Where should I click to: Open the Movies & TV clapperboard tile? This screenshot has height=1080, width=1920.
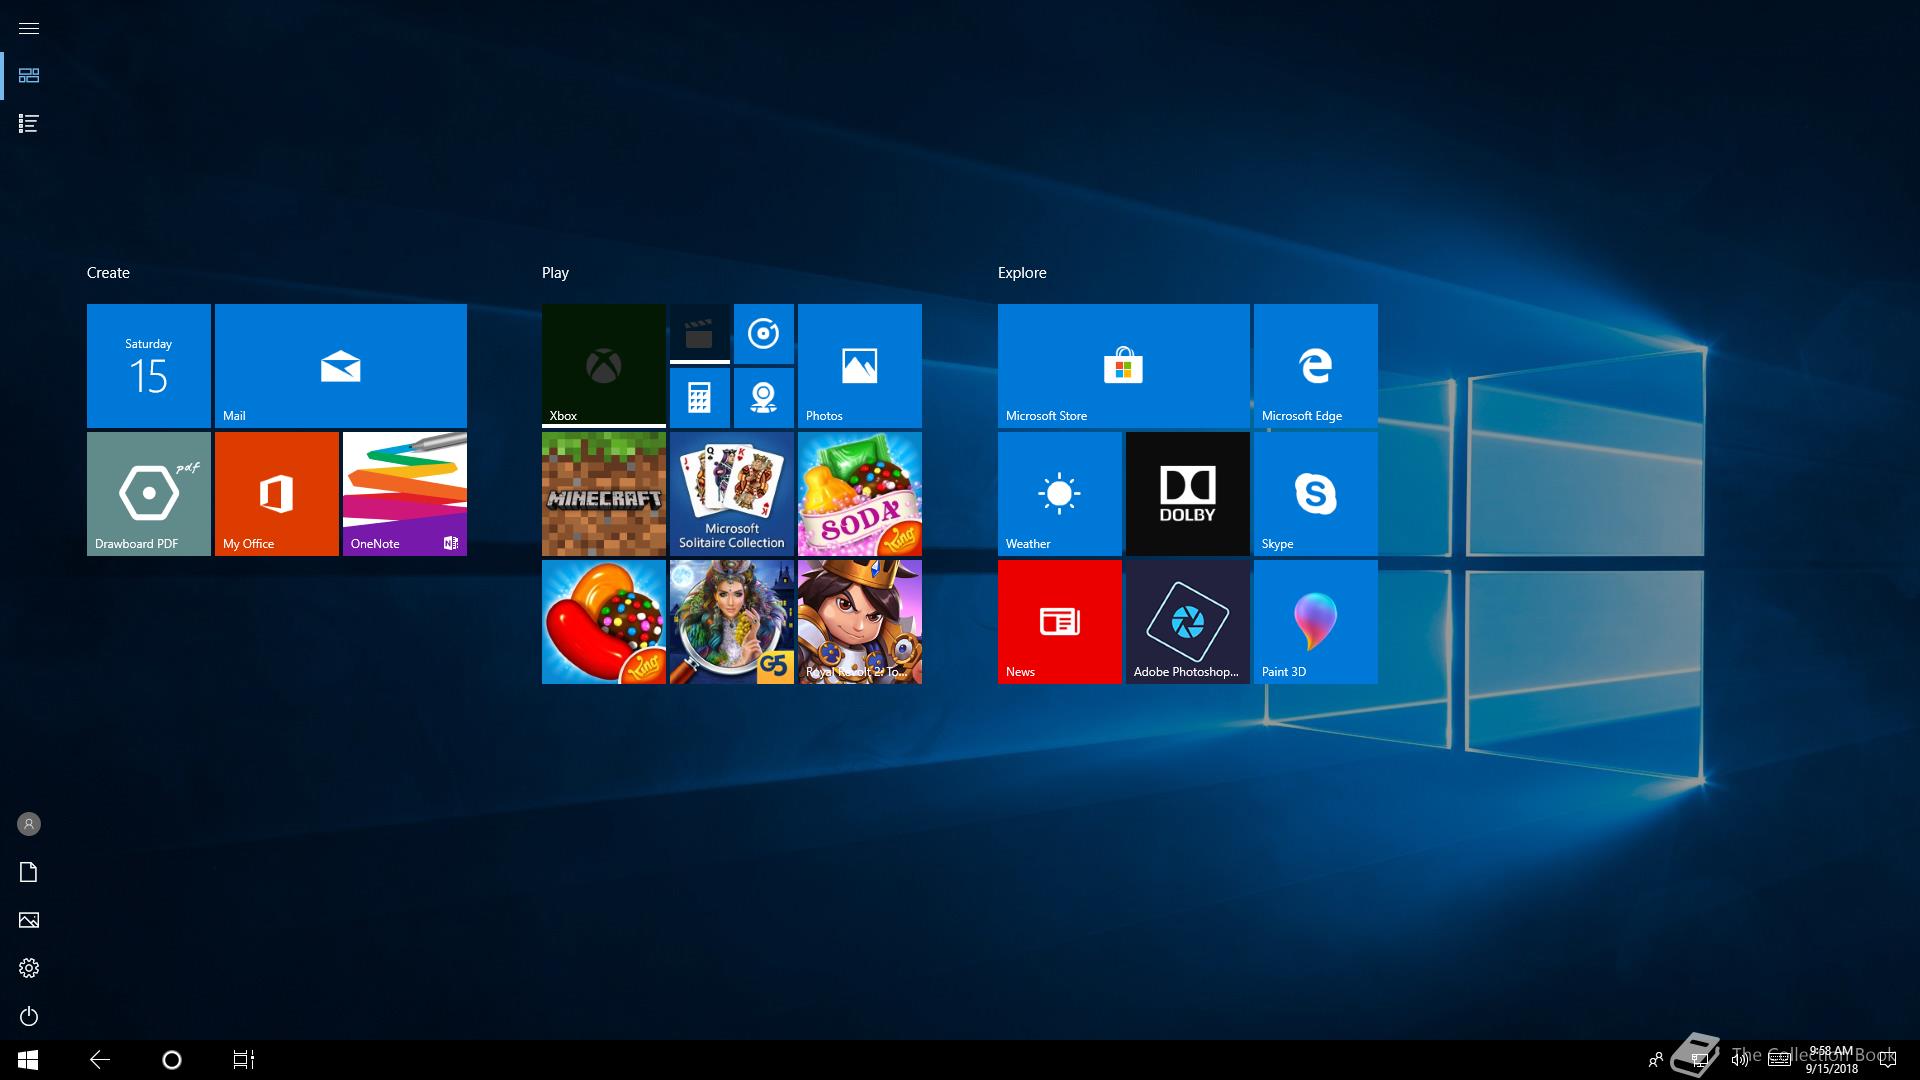tap(700, 334)
